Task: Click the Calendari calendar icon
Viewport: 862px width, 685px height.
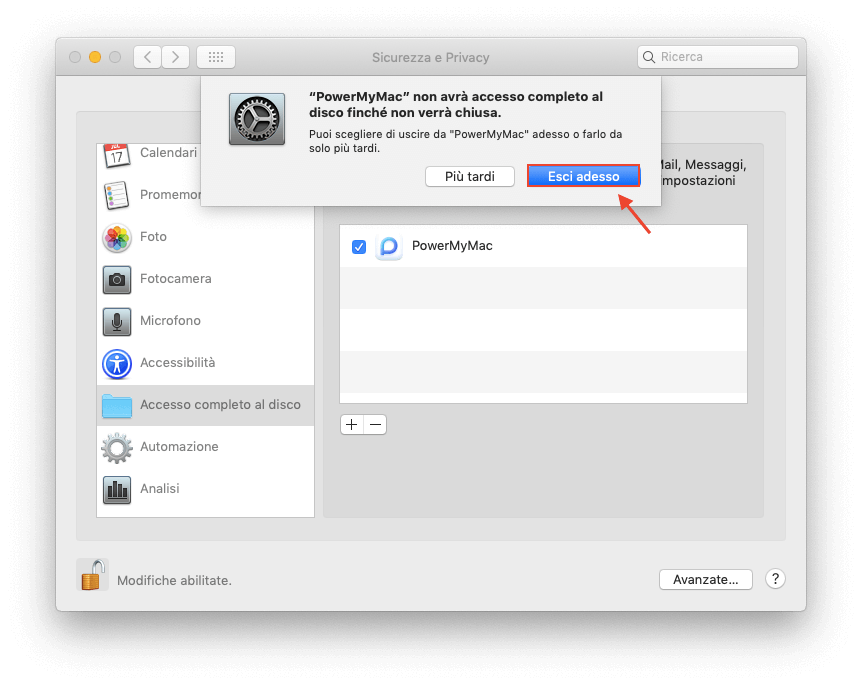Action: tap(117, 155)
